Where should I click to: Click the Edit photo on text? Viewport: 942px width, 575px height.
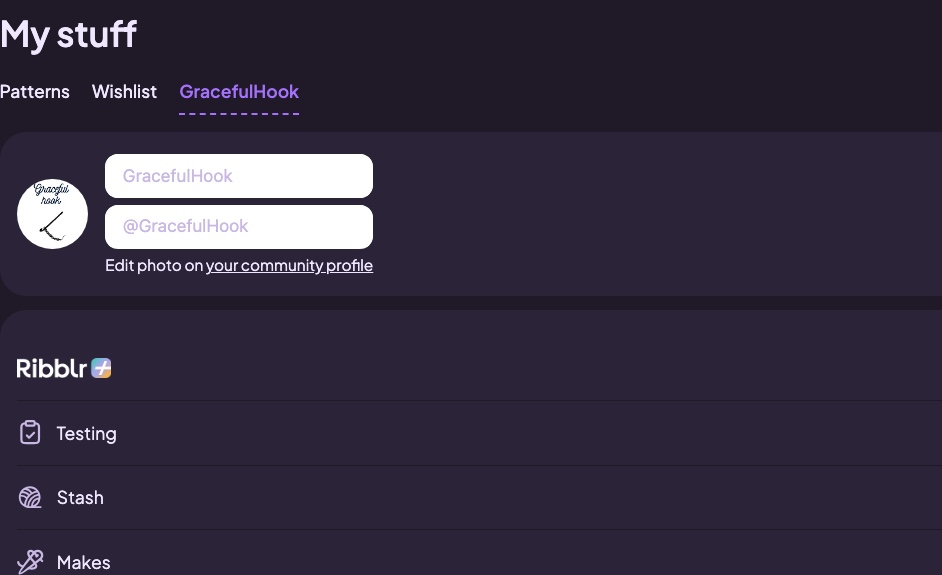[154, 266]
